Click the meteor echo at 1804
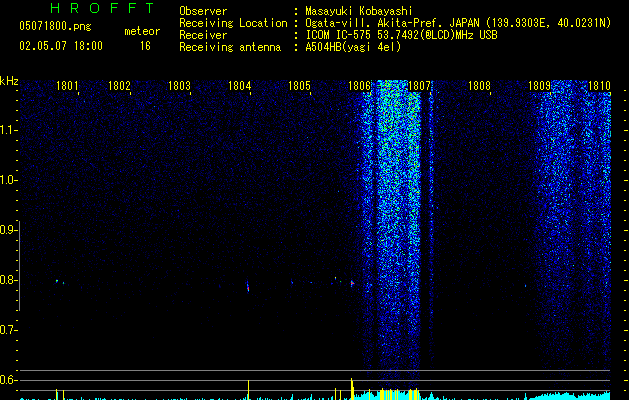The width and height of the screenshot is (629, 400). tap(248, 286)
